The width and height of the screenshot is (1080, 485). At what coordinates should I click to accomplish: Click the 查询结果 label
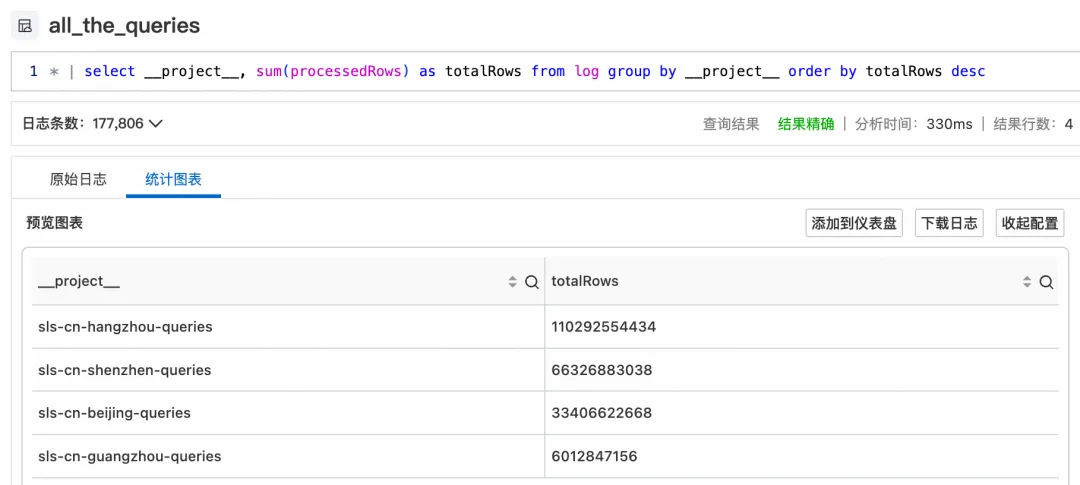coord(731,124)
